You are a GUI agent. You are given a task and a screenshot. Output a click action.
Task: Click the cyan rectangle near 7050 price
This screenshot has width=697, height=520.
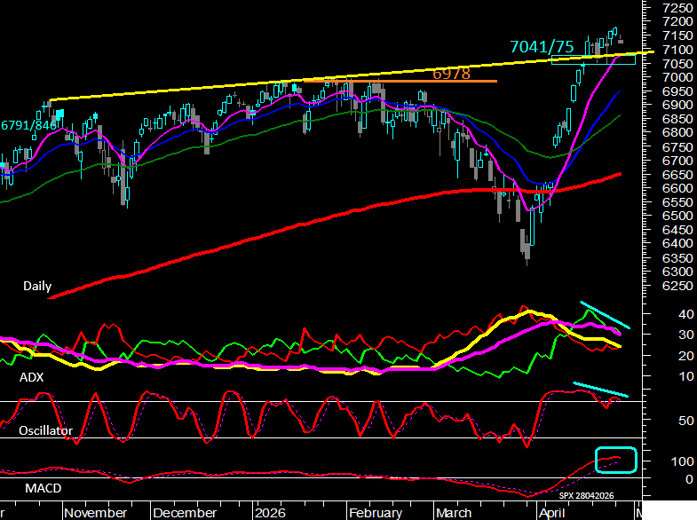[x=593, y=61]
